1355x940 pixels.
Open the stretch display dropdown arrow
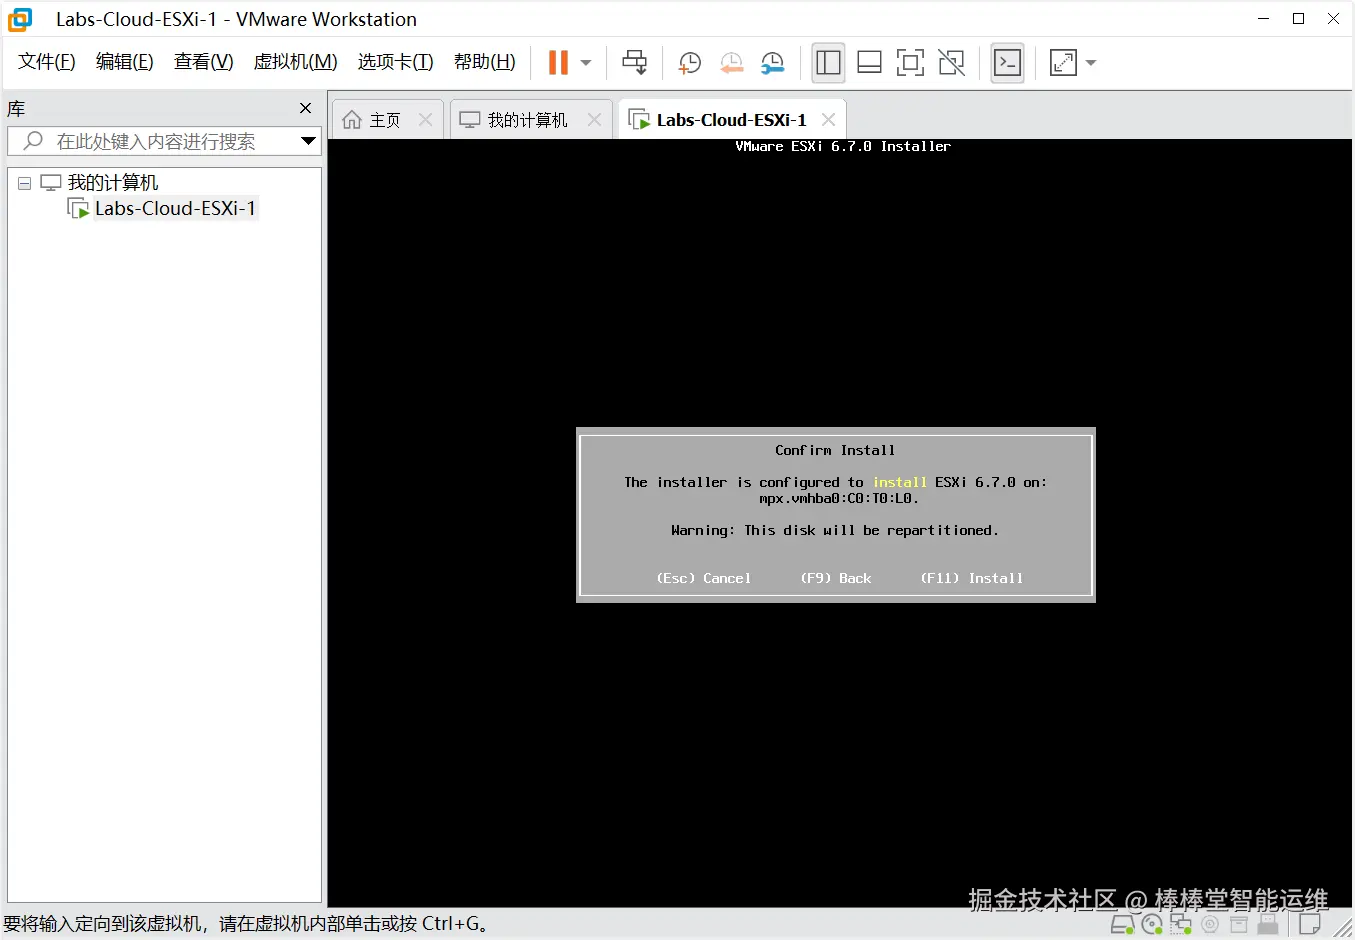pos(1091,63)
